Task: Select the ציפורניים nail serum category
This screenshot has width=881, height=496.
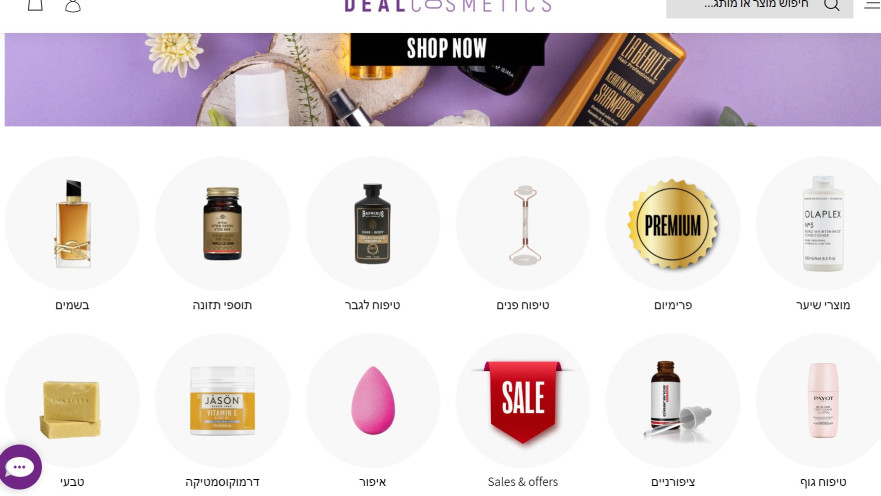Action: coord(673,401)
